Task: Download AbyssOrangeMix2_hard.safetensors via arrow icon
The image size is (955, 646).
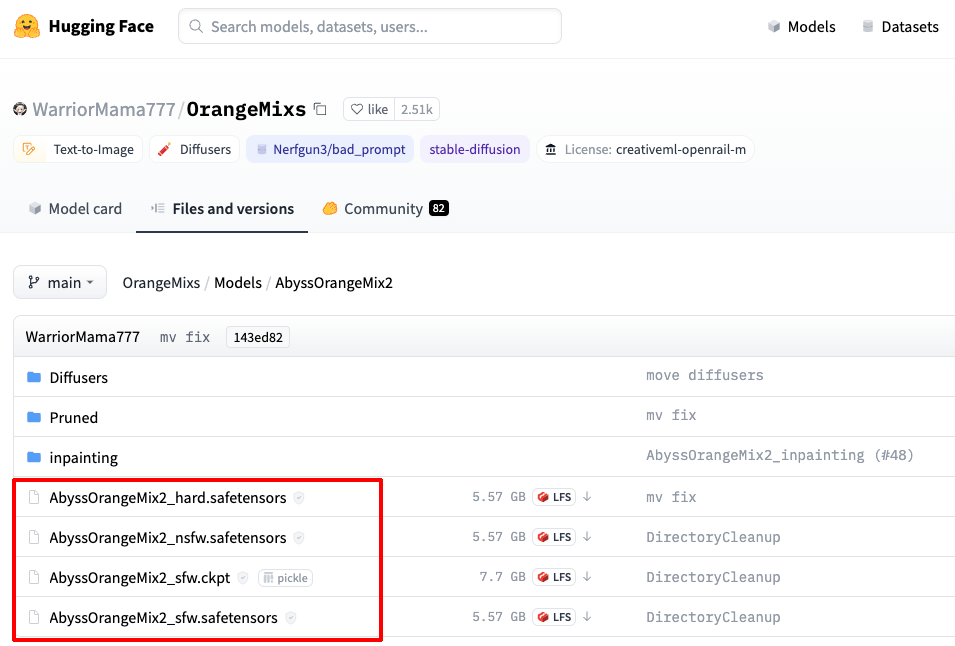Action: tap(587, 497)
